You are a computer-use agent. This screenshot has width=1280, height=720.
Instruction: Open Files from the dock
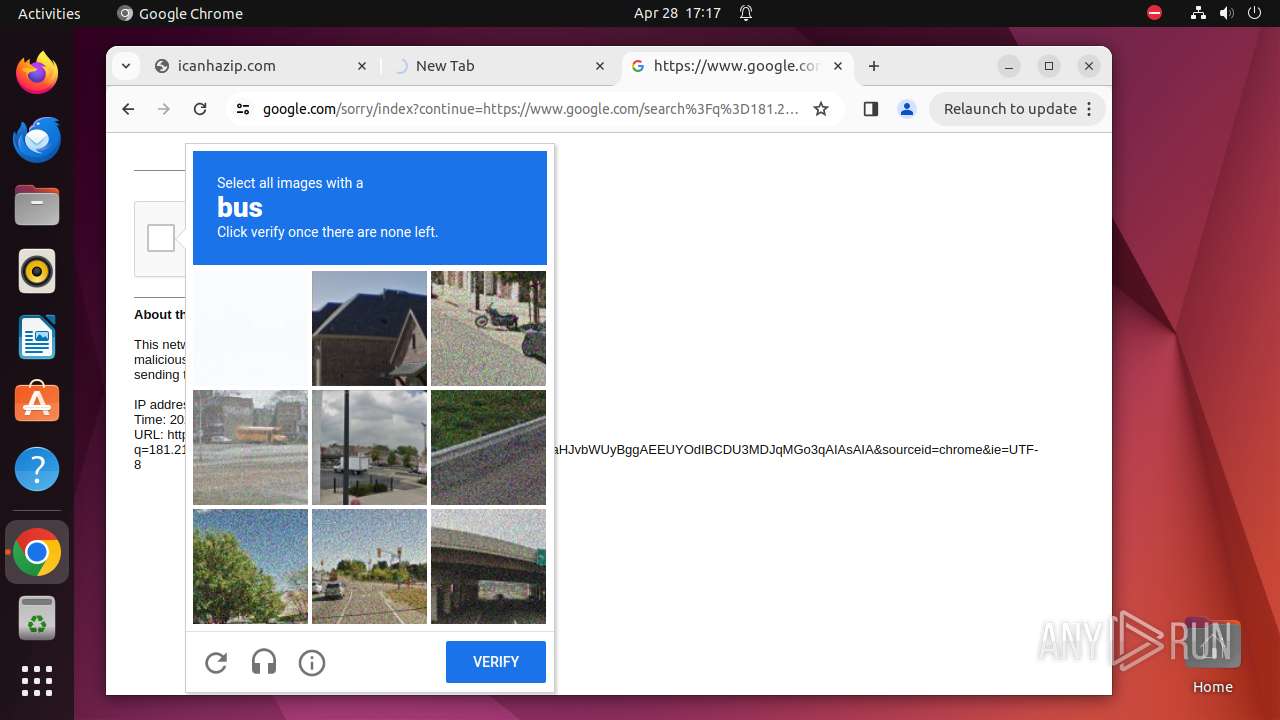pyautogui.click(x=37, y=205)
